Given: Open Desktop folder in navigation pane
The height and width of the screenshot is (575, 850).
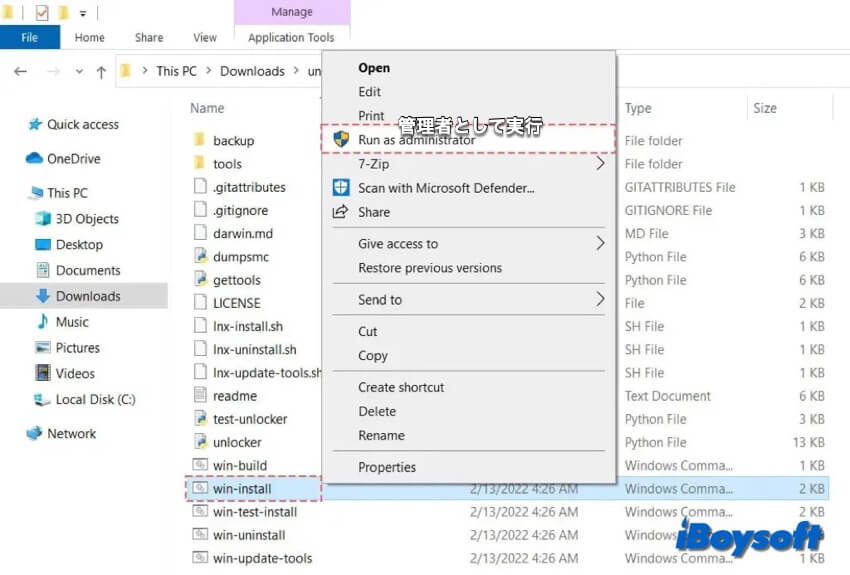Looking at the screenshot, I should pos(79,244).
